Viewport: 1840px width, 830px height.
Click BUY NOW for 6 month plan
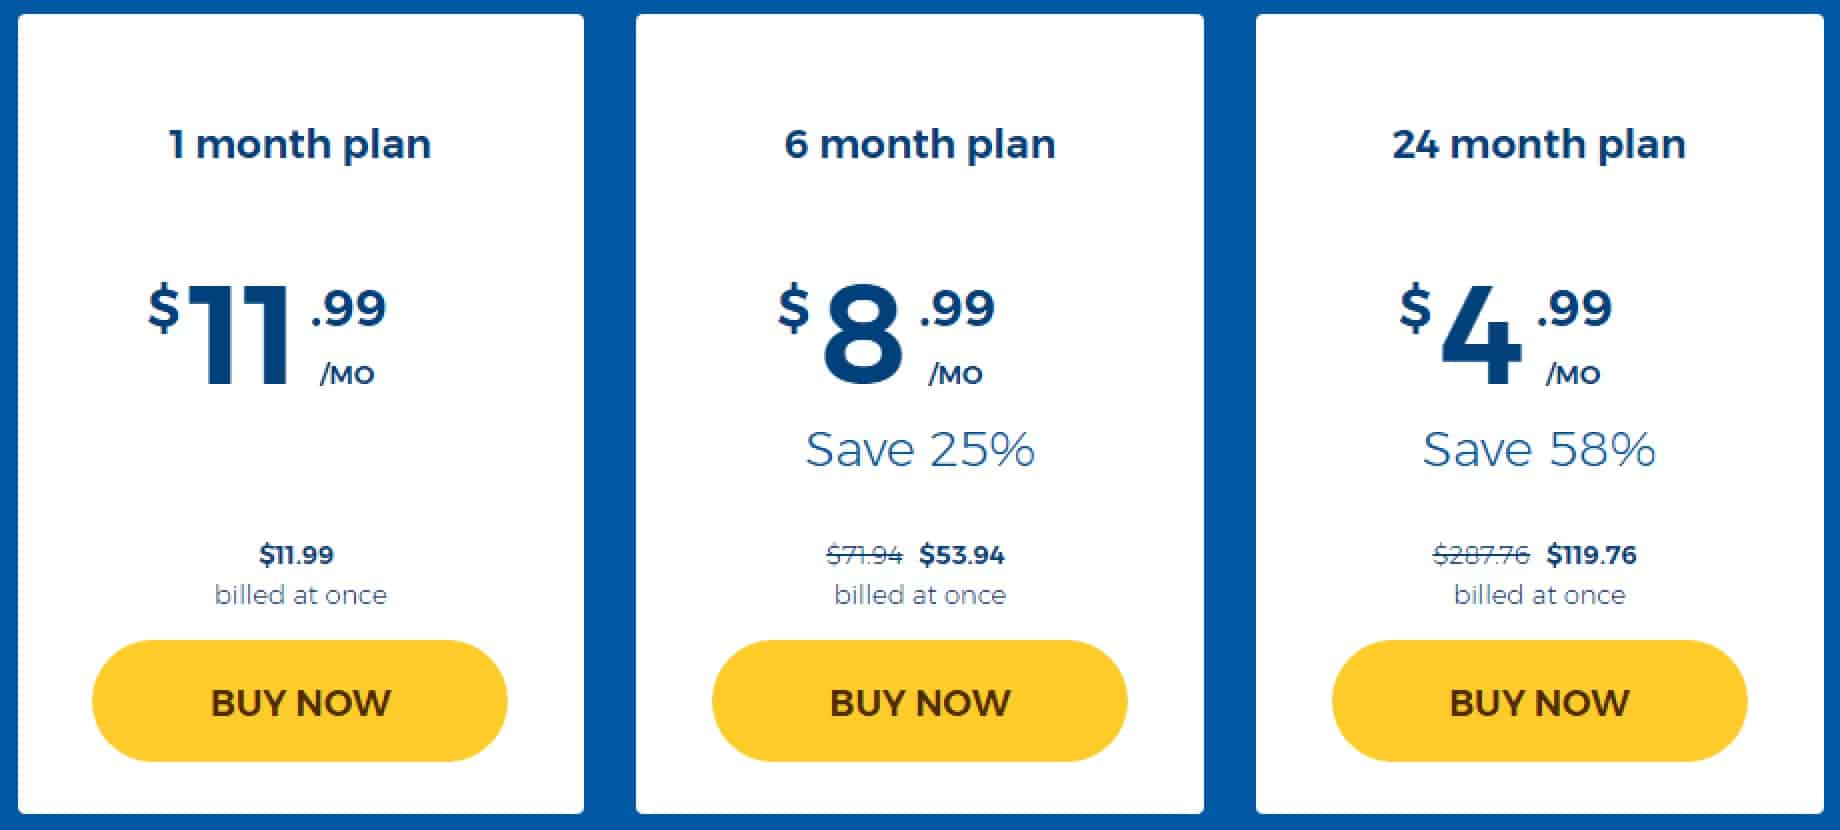(920, 701)
